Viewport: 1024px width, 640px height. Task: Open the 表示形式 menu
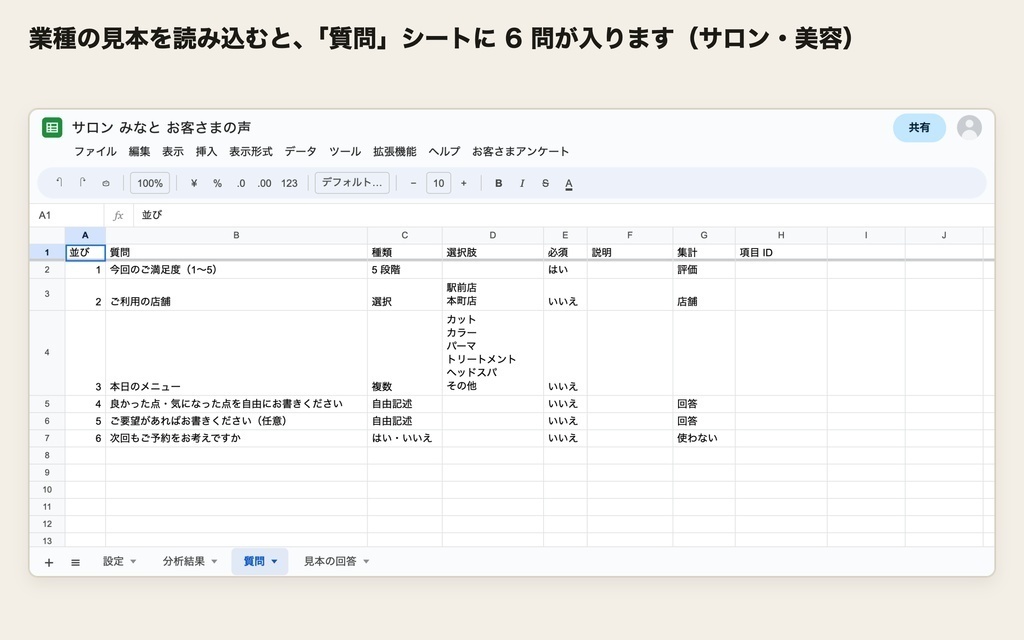[x=251, y=152]
